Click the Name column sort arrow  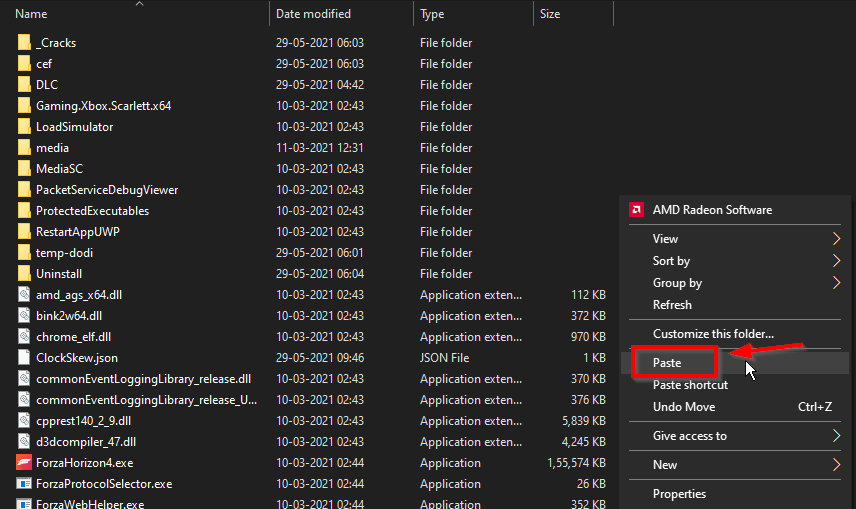click(x=140, y=4)
